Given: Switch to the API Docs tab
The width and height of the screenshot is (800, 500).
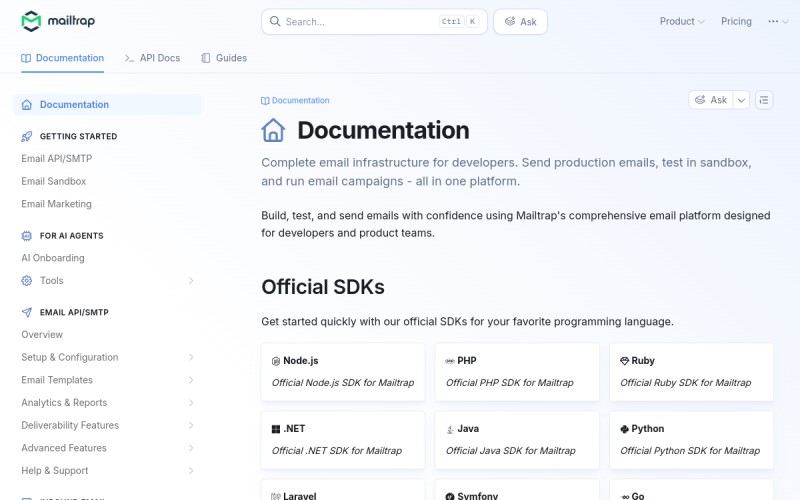Looking at the screenshot, I should (x=153, y=58).
